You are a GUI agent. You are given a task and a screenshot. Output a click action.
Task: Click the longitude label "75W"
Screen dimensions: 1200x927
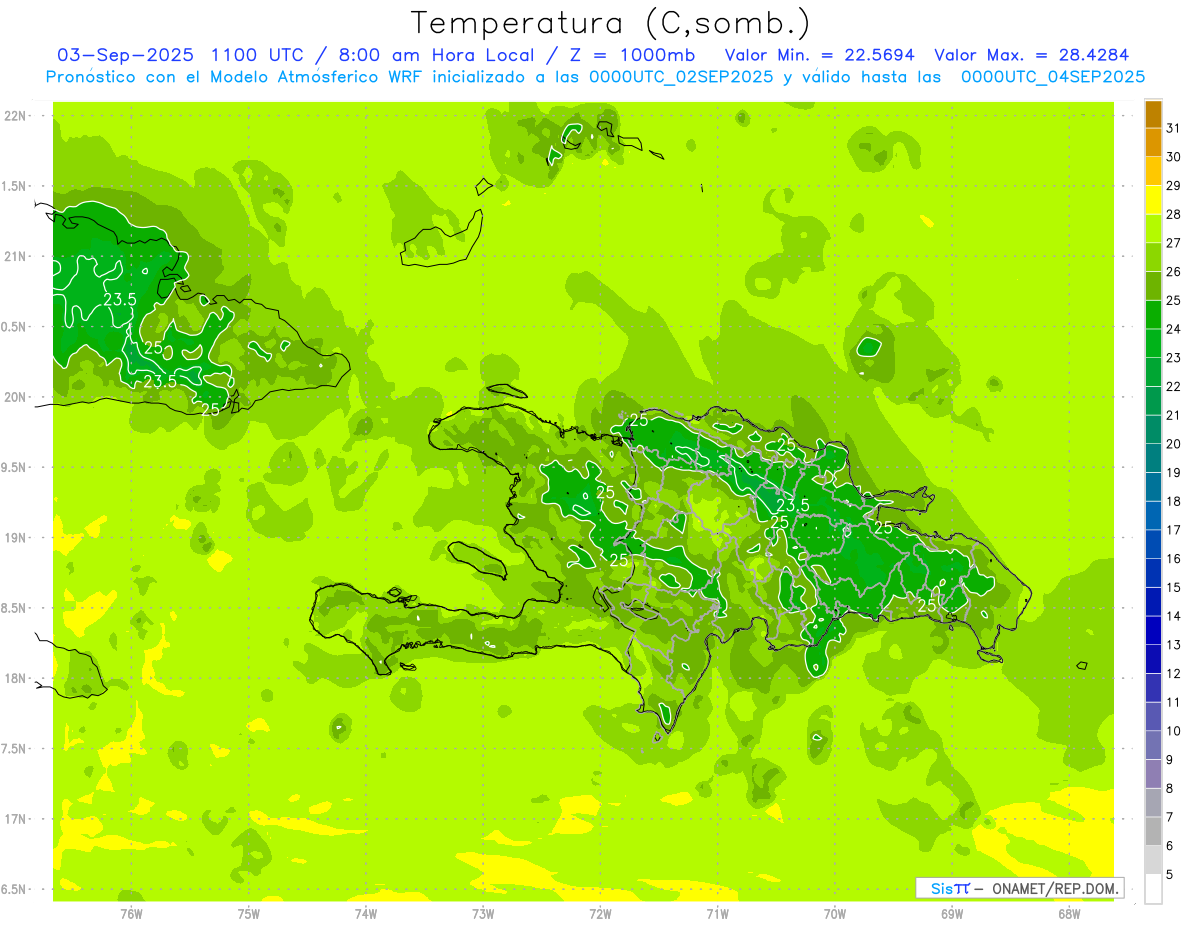tap(249, 914)
